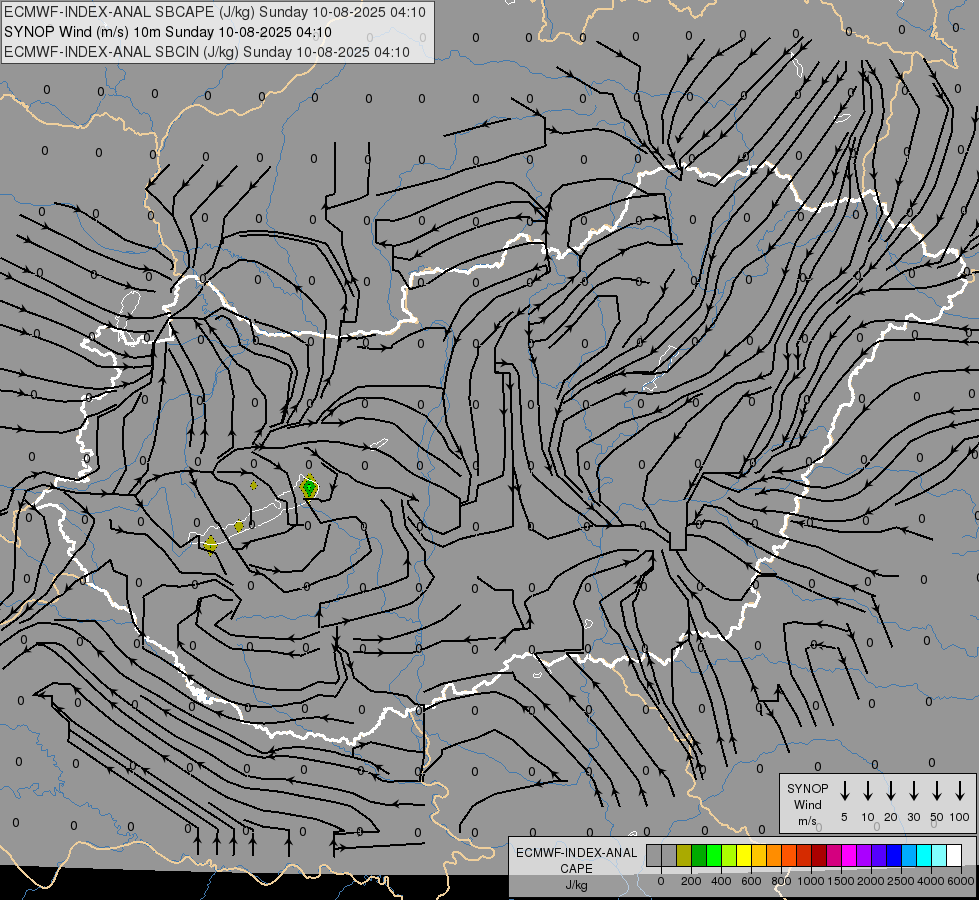Click the SBCAPE title line in header
Image resolution: width=979 pixels, height=900 pixels.
coord(215,12)
